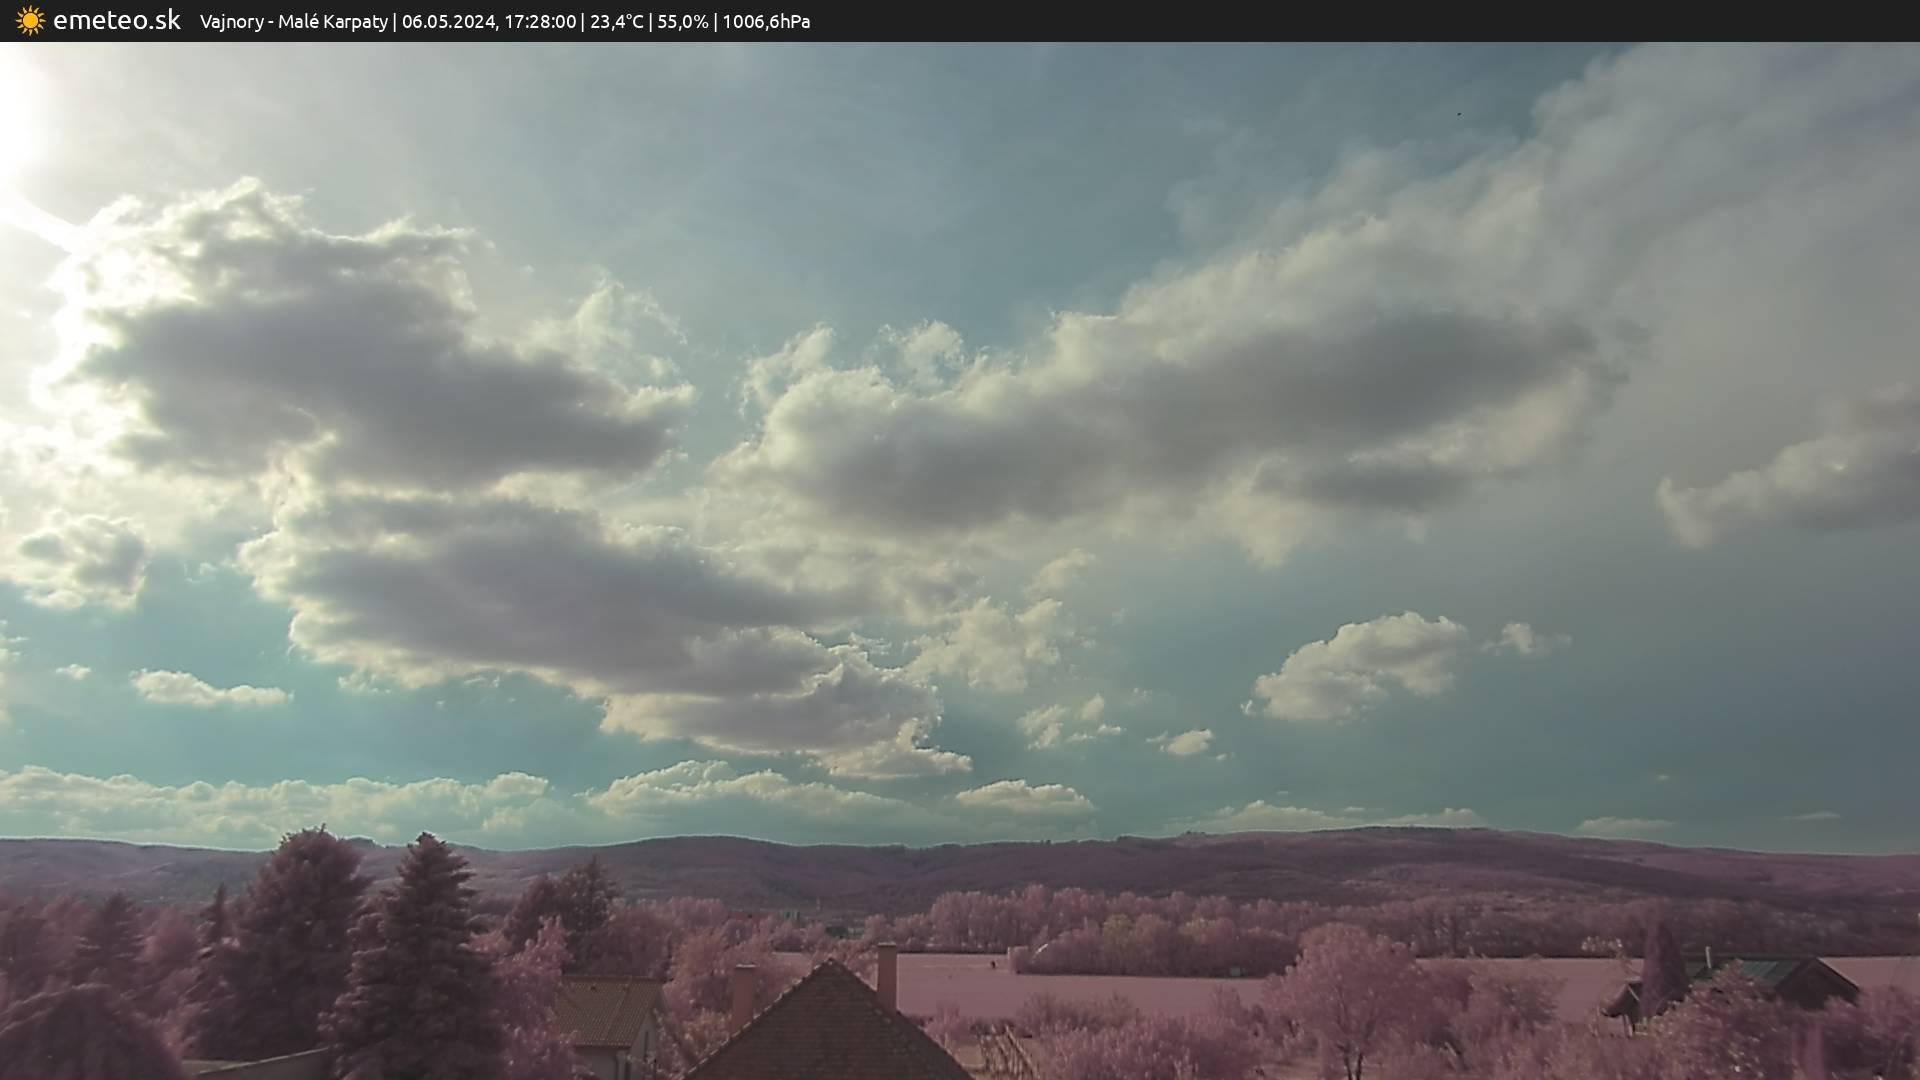Click the peak of the central dark roof
This screenshot has height=1080, width=1920.
click(829, 965)
